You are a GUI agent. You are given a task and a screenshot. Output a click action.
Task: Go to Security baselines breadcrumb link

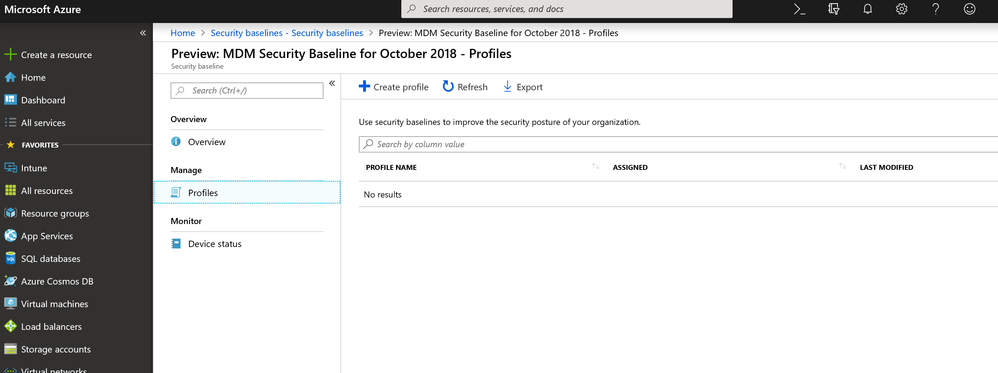click(x=287, y=32)
